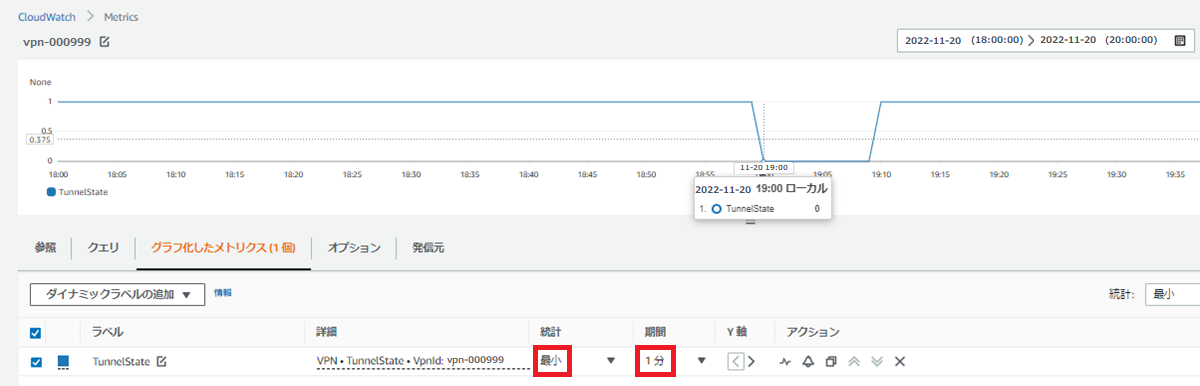Uncheck the TunnelState row checkbox

36,361
